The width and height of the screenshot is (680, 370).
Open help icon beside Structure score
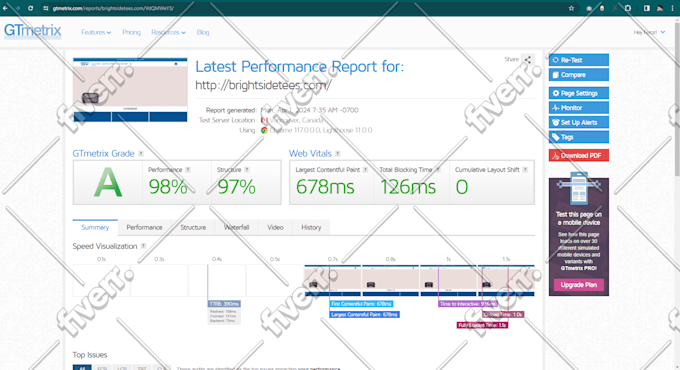[x=247, y=170]
